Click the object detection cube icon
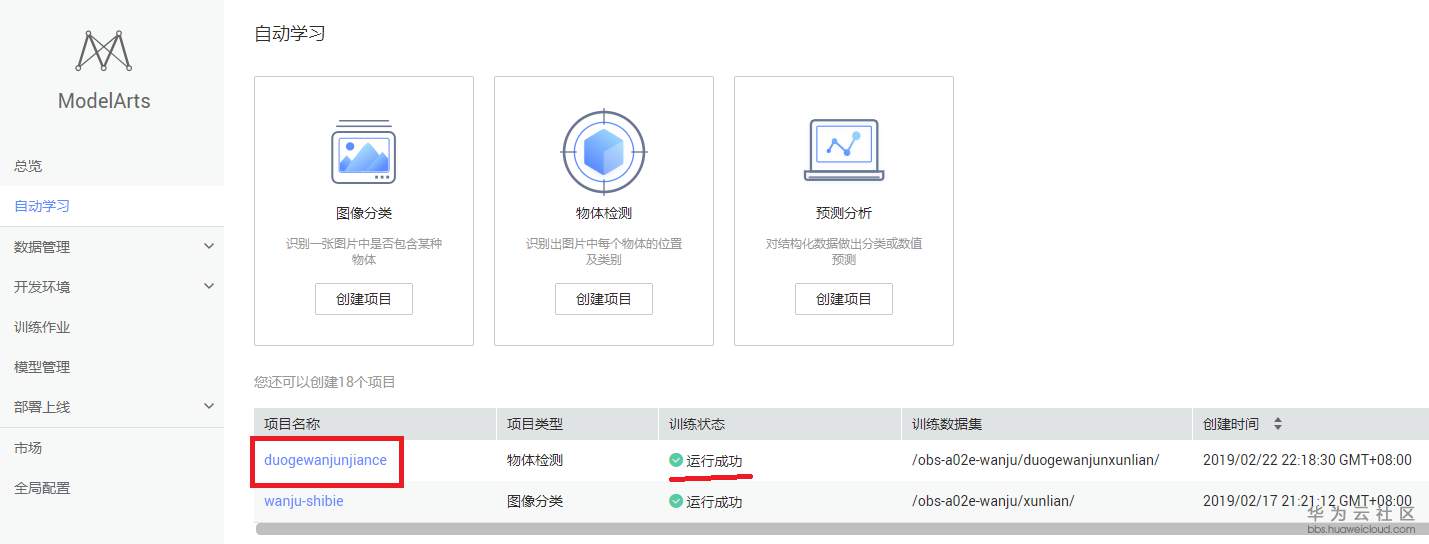Screen dimensions: 1429x544 pyautogui.click(x=603, y=152)
